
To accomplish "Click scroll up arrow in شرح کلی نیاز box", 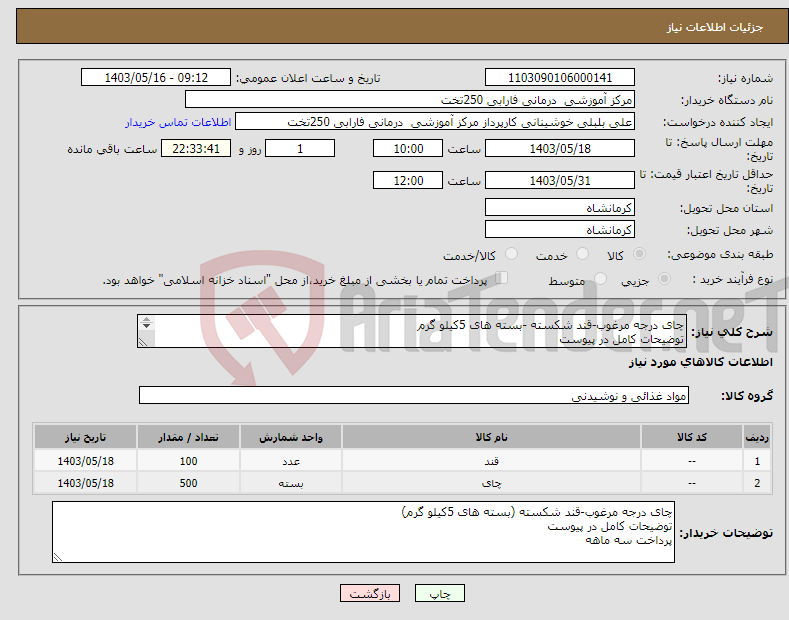I will pos(146,320).
